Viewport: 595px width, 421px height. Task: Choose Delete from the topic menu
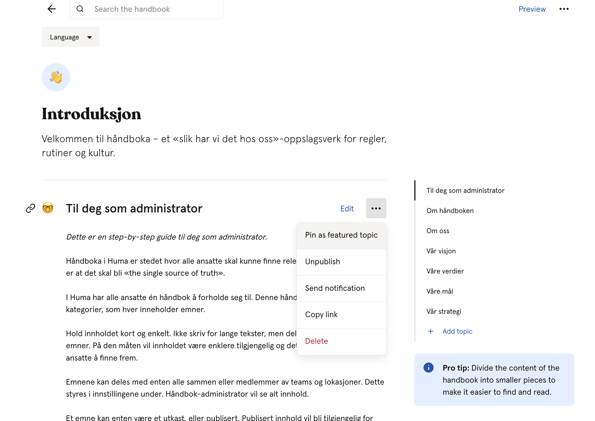pyautogui.click(x=341, y=341)
